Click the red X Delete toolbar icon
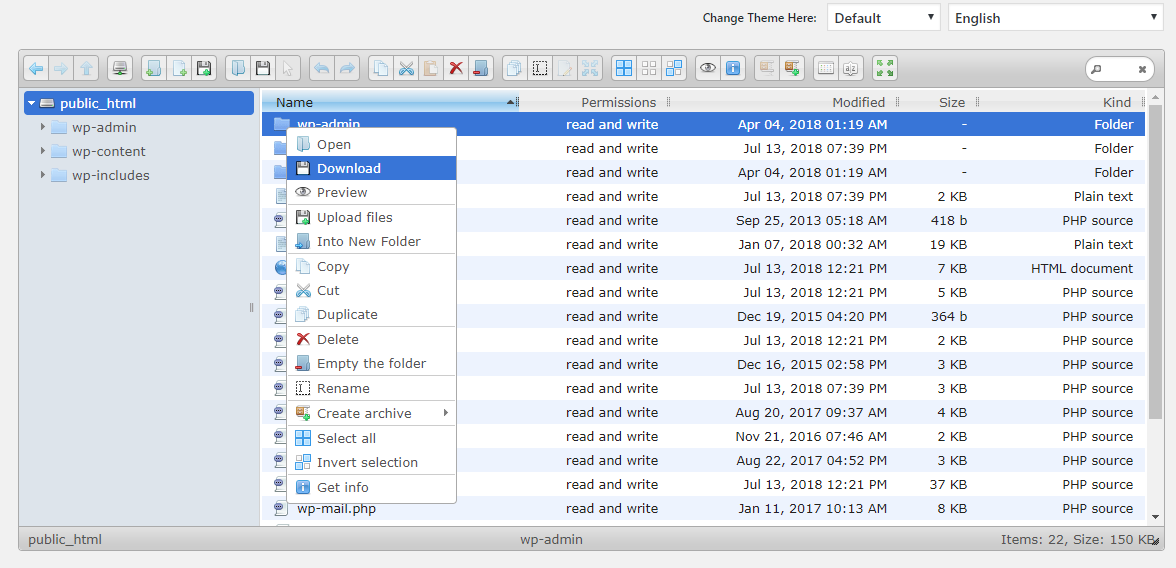The width and height of the screenshot is (1176, 568). tap(456, 68)
